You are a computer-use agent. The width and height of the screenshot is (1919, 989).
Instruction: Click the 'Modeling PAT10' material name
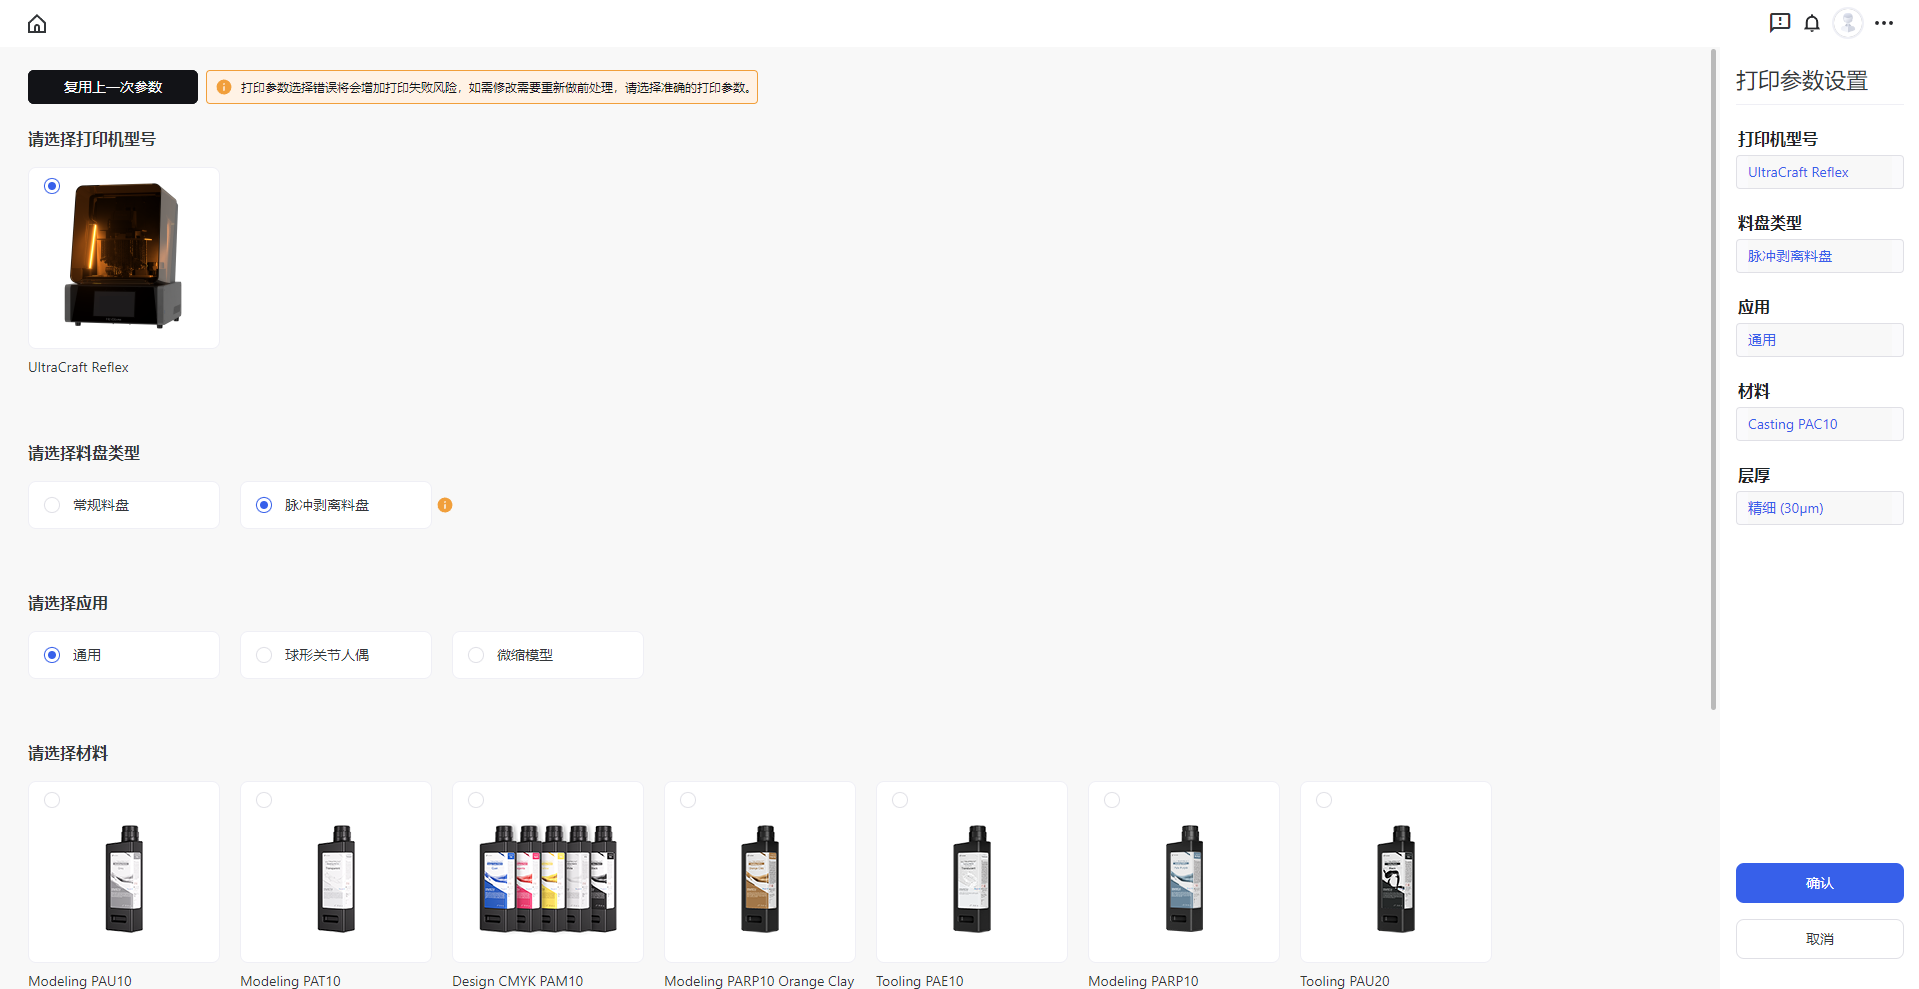(x=290, y=981)
